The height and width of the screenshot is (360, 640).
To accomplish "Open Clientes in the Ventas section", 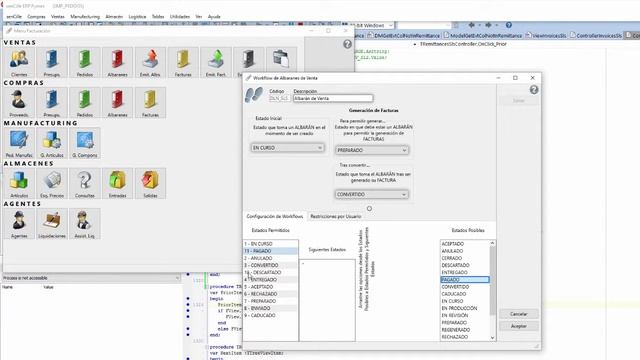I will tap(19, 62).
